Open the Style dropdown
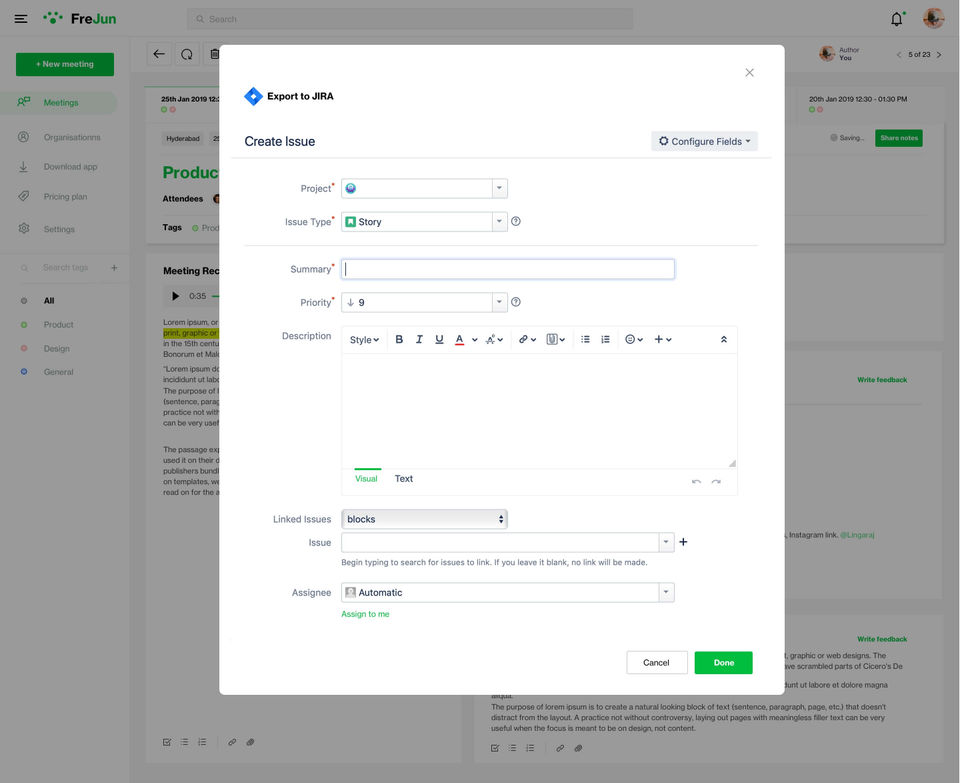960x783 pixels. (364, 340)
